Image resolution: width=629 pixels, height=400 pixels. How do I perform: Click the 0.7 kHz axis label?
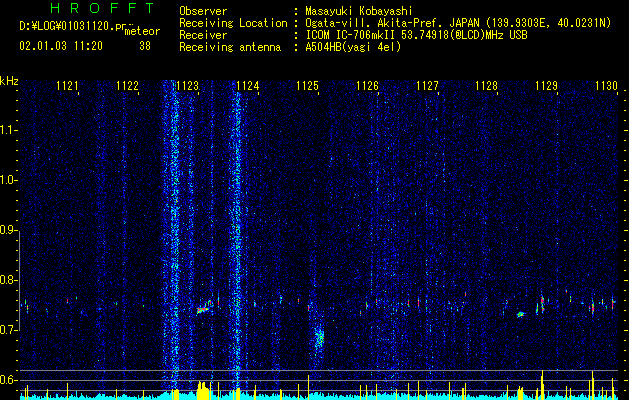coord(8,330)
